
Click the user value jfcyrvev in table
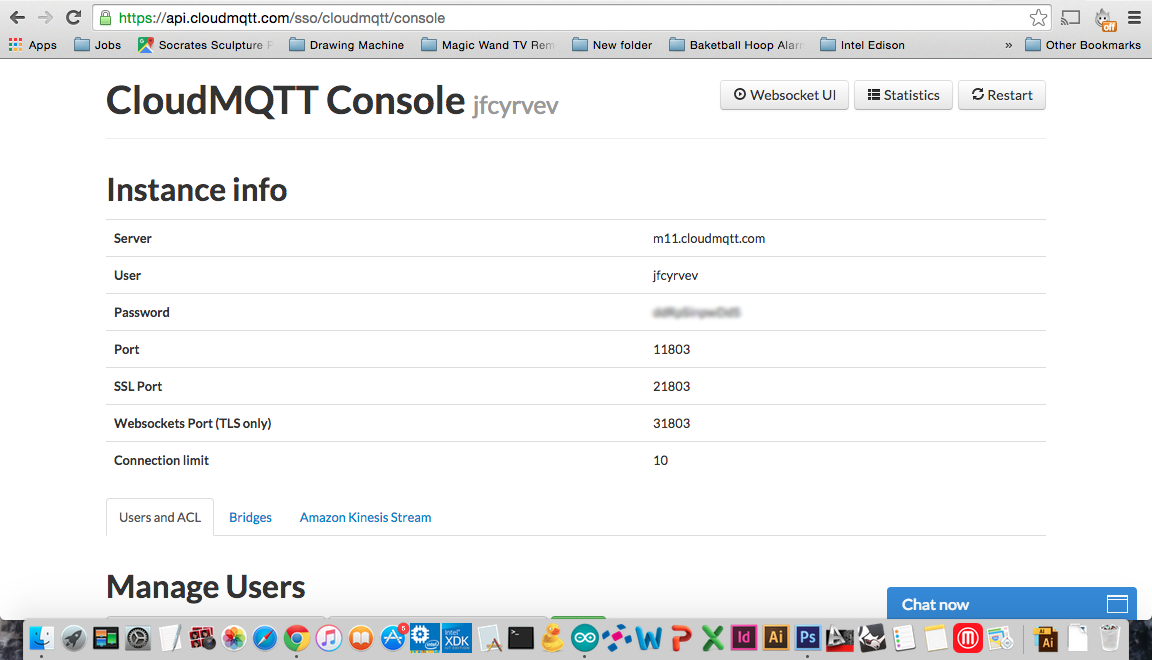(x=675, y=276)
